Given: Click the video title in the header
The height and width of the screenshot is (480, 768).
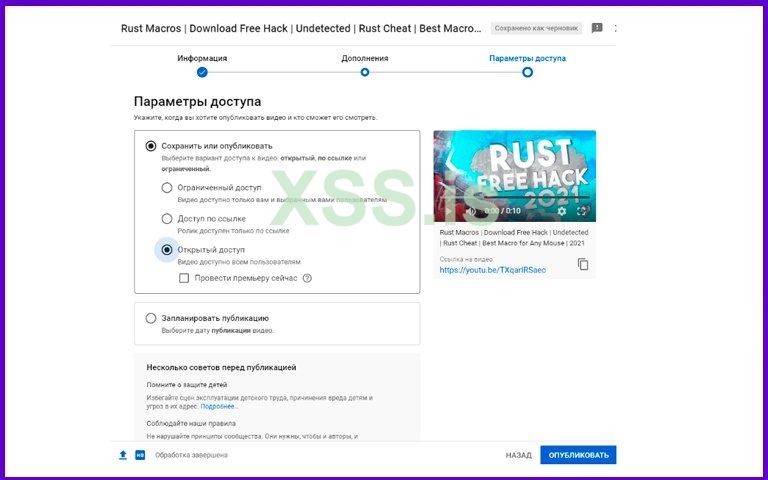Looking at the screenshot, I should [x=301, y=28].
